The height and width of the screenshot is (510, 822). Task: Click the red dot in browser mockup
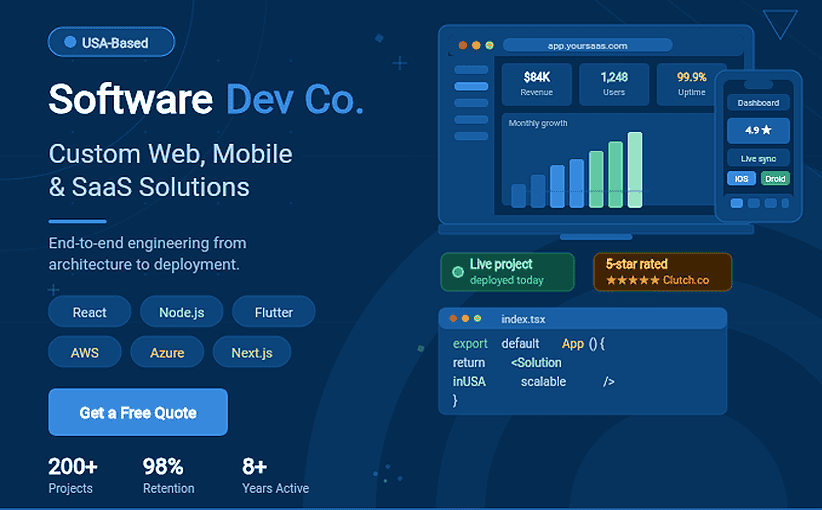[463, 46]
